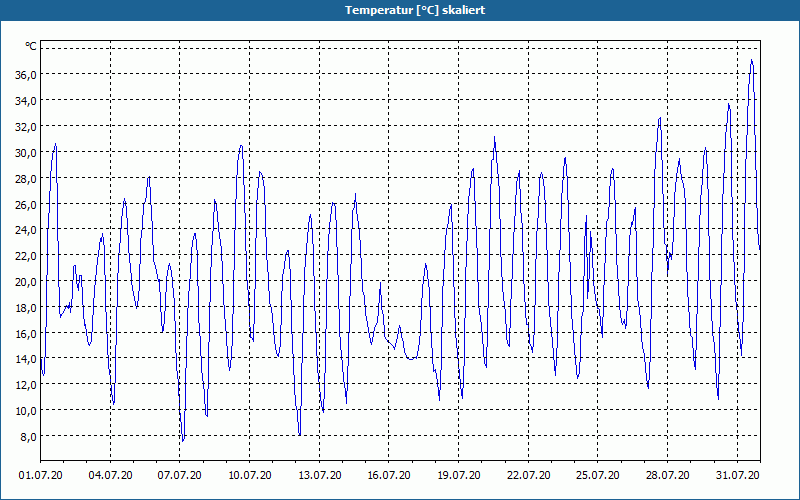Click the highest temperature peak near 37 °C

click(751, 60)
